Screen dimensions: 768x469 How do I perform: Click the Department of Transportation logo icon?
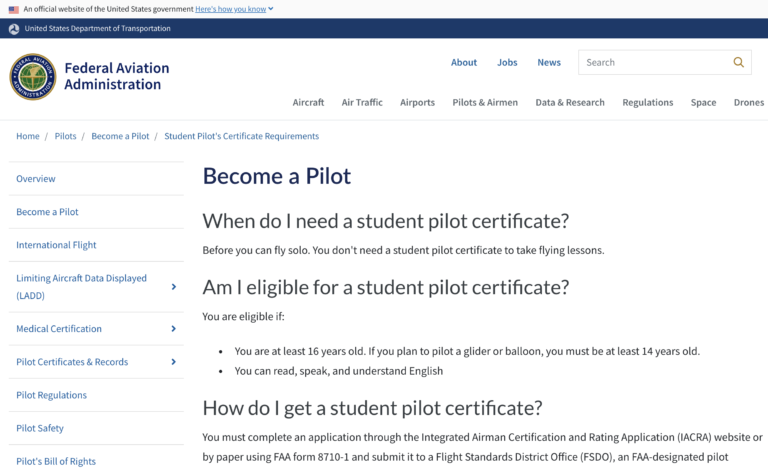(14, 29)
